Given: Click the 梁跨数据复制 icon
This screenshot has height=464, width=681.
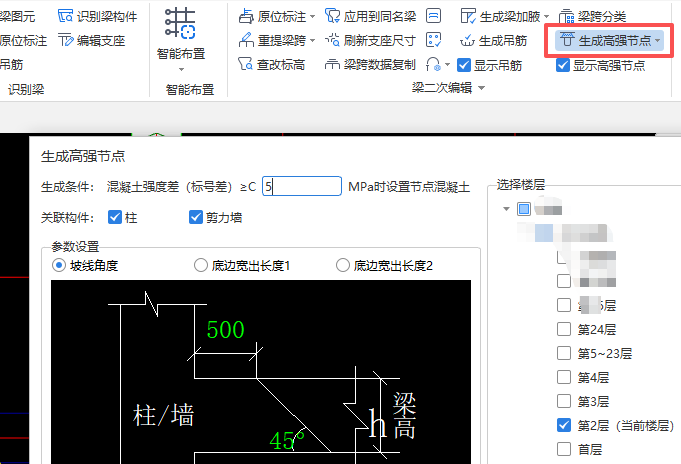Looking at the screenshot, I should [333, 65].
